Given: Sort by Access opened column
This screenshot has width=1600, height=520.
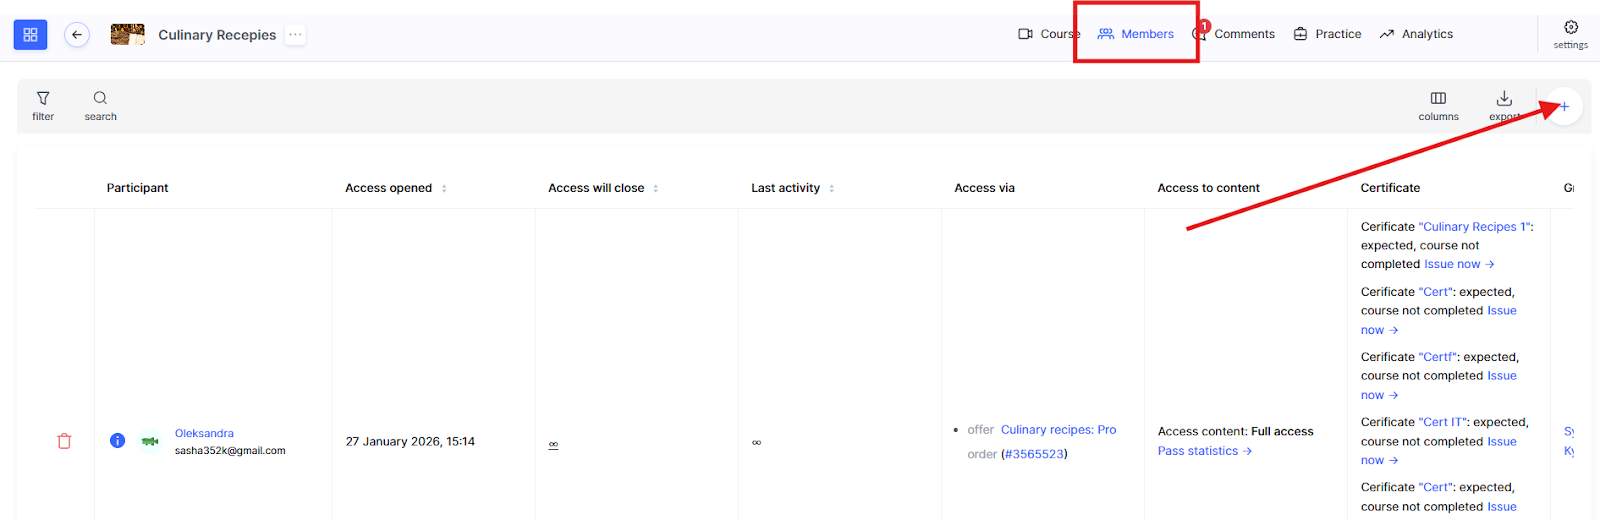Looking at the screenshot, I should pyautogui.click(x=444, y=188).
